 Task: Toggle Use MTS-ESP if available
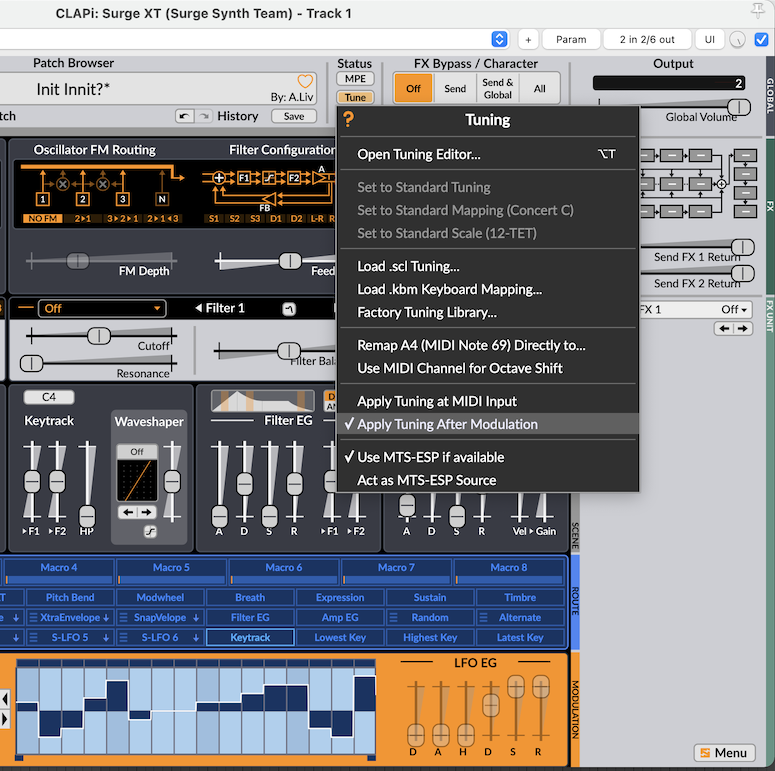(x=488, y=457)
